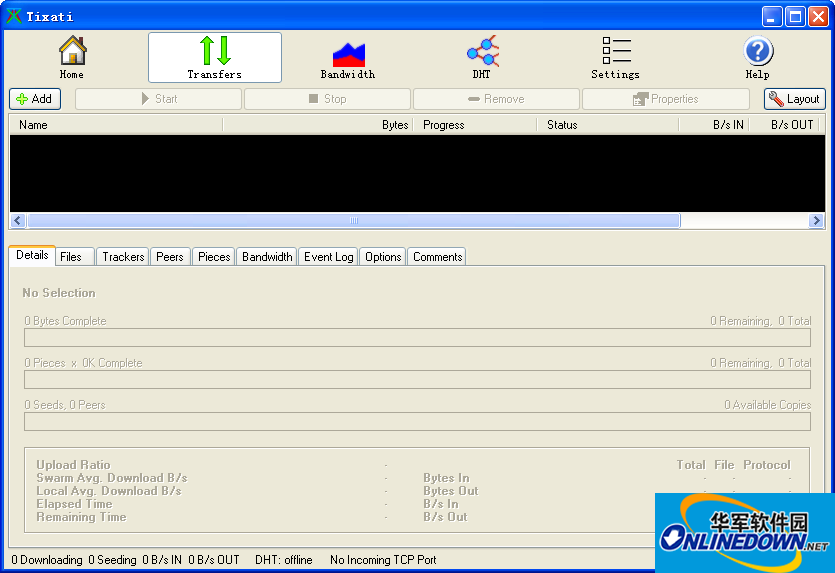Image resolution: width=835 pixels, height=573 pixels.
Task: Sort by the Status column header
Action: click(x=607, y=125)
